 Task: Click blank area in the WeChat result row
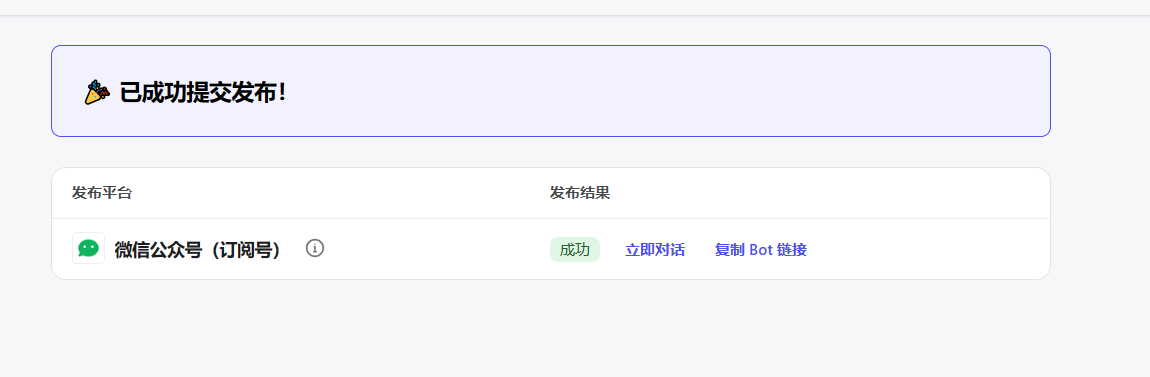click(924, 249)
